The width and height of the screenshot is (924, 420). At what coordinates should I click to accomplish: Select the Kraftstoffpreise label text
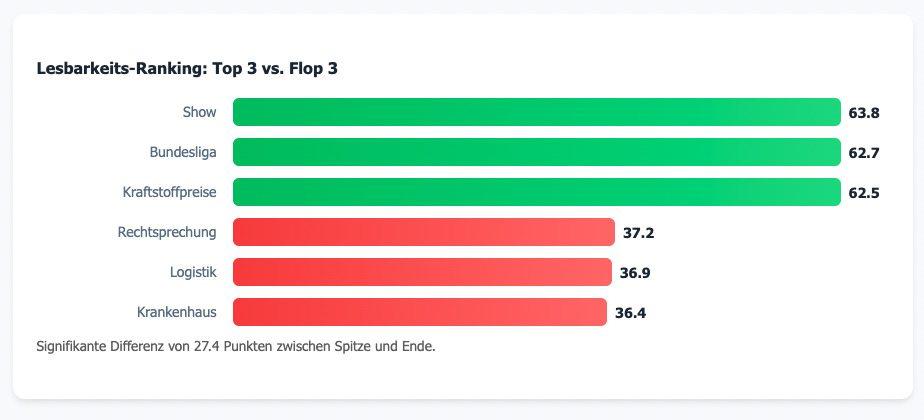pos(169,192)
